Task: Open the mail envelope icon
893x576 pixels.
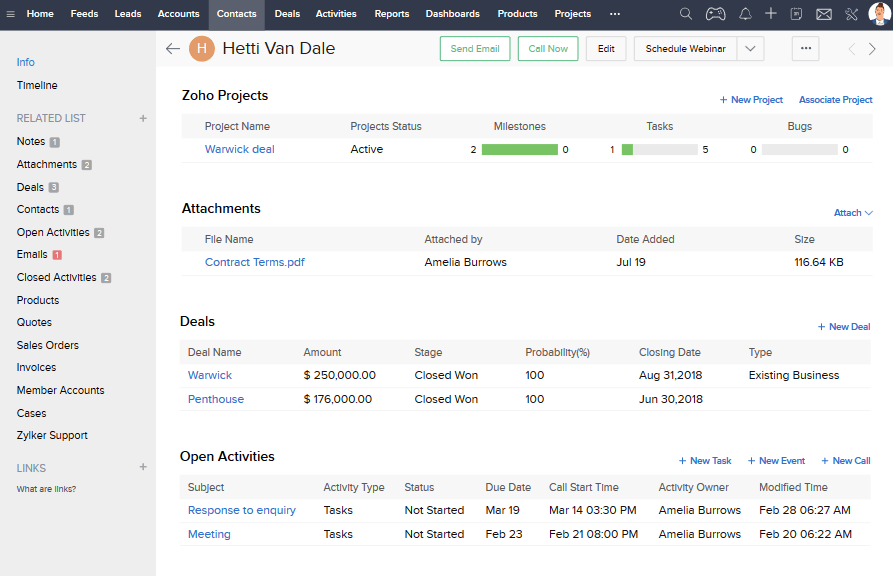Action: pyautogui.click(x=824, y=14)
